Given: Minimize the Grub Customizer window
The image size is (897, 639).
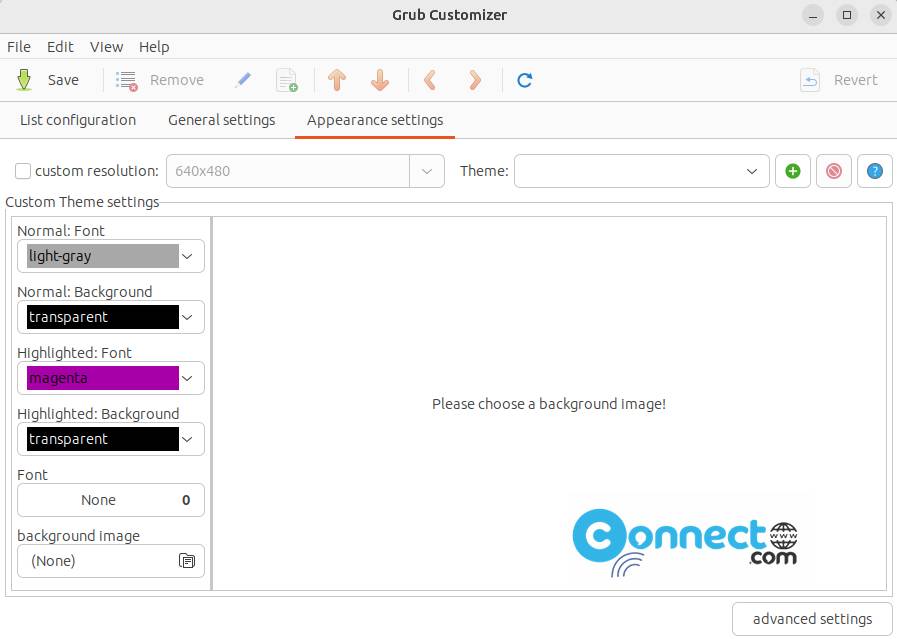Looking at the screenshot, I should (813, 15).
